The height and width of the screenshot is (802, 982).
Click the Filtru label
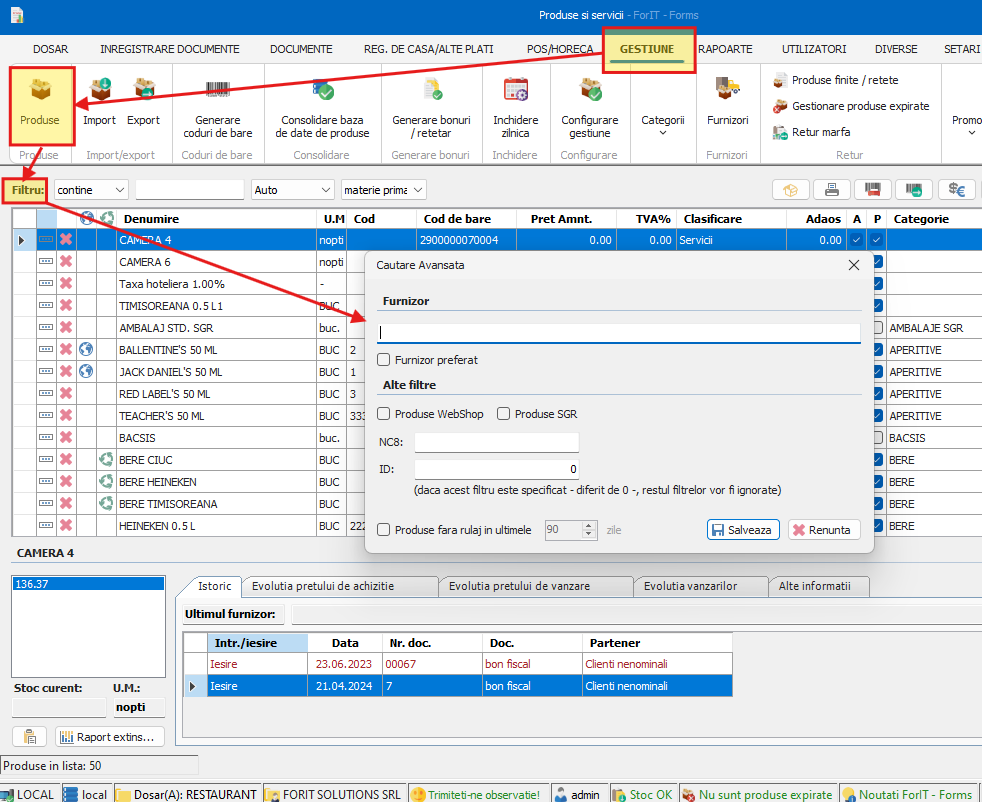(x=28, y=190)
